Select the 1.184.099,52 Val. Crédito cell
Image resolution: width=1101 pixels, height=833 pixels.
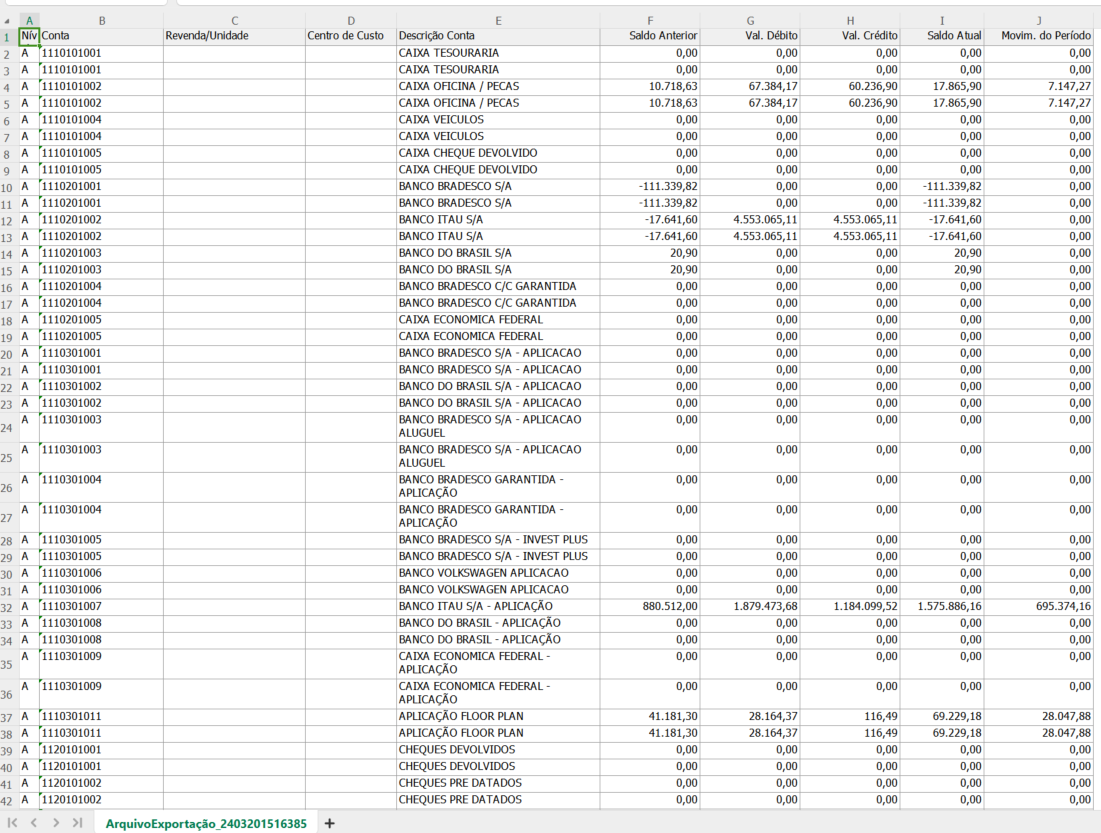[850, 607]
